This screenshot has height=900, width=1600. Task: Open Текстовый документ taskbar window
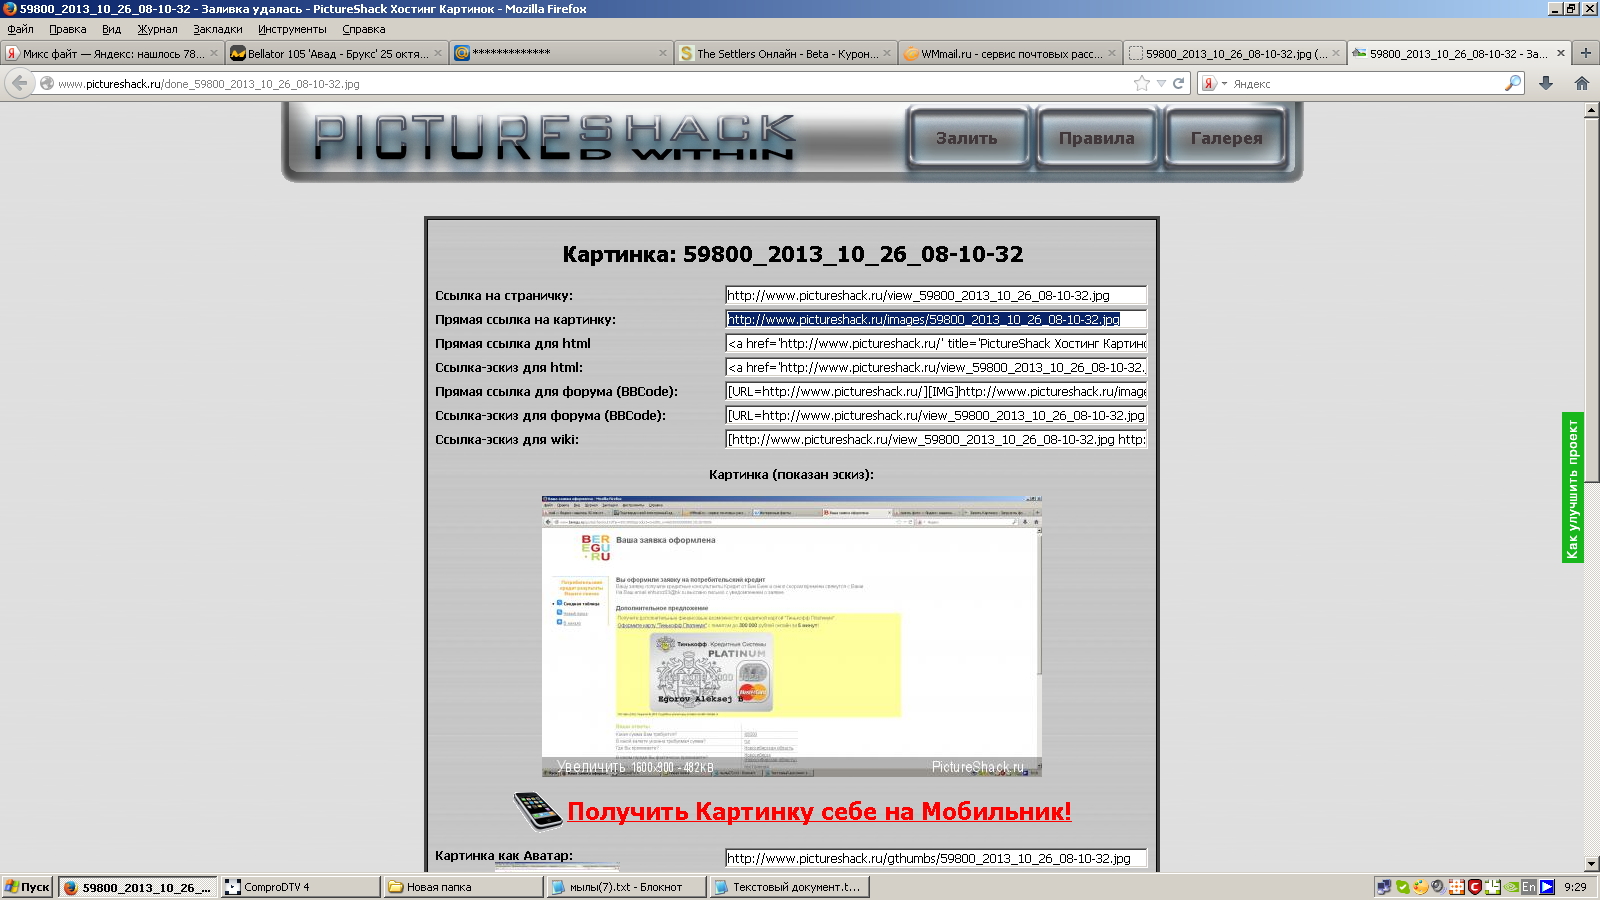point(789,887)
